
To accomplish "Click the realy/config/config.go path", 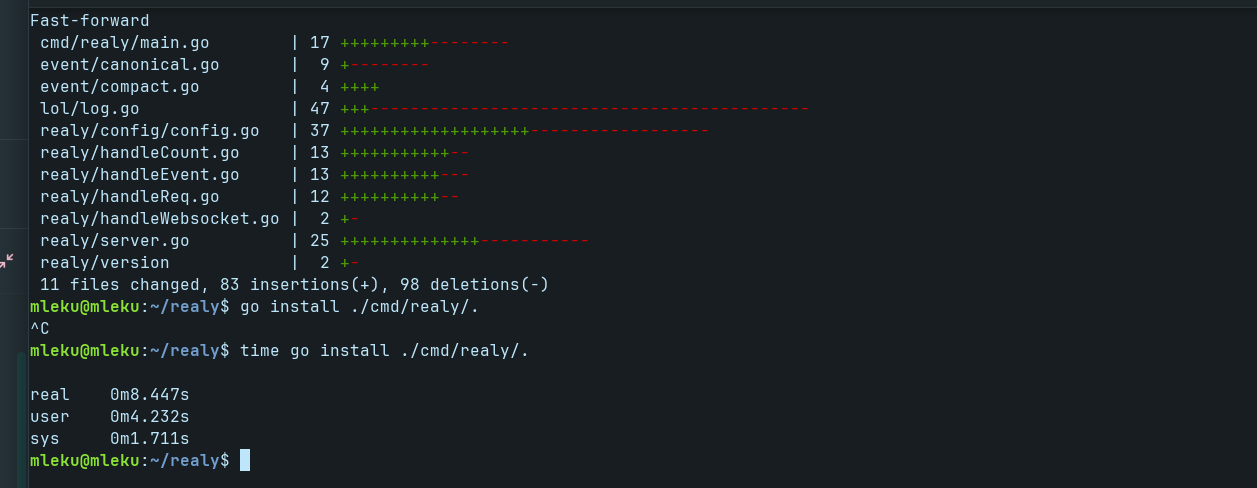I will [150, 131].
